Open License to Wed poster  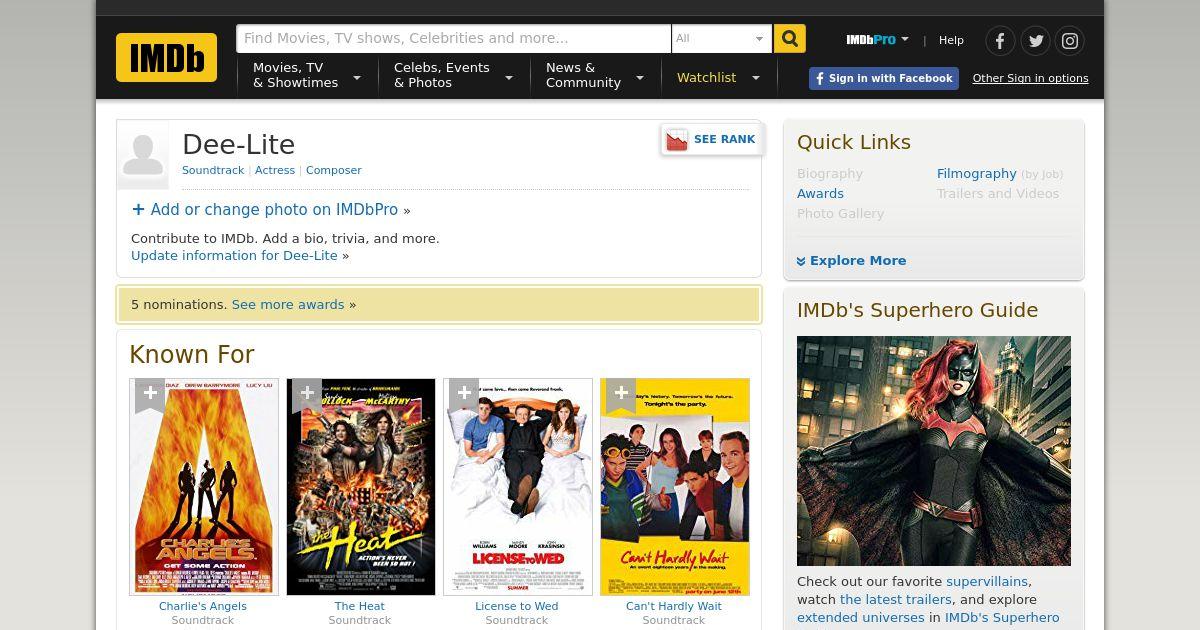click(518, 487)
